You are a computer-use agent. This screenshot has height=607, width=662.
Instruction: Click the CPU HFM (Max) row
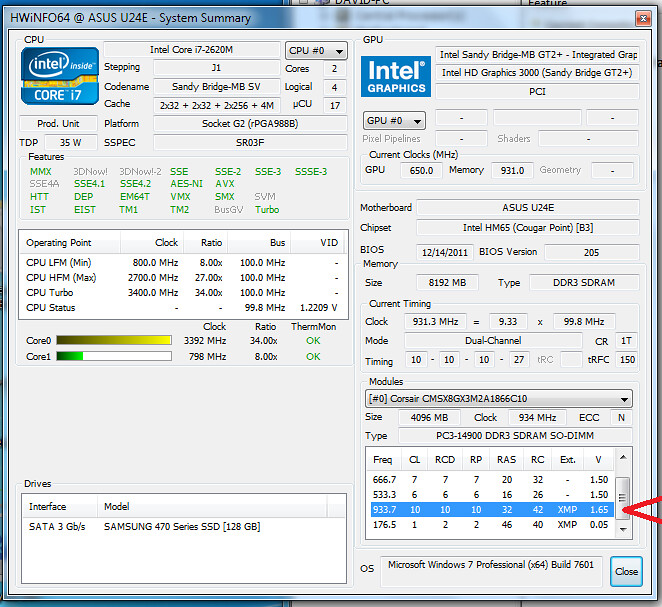(182, 278)
